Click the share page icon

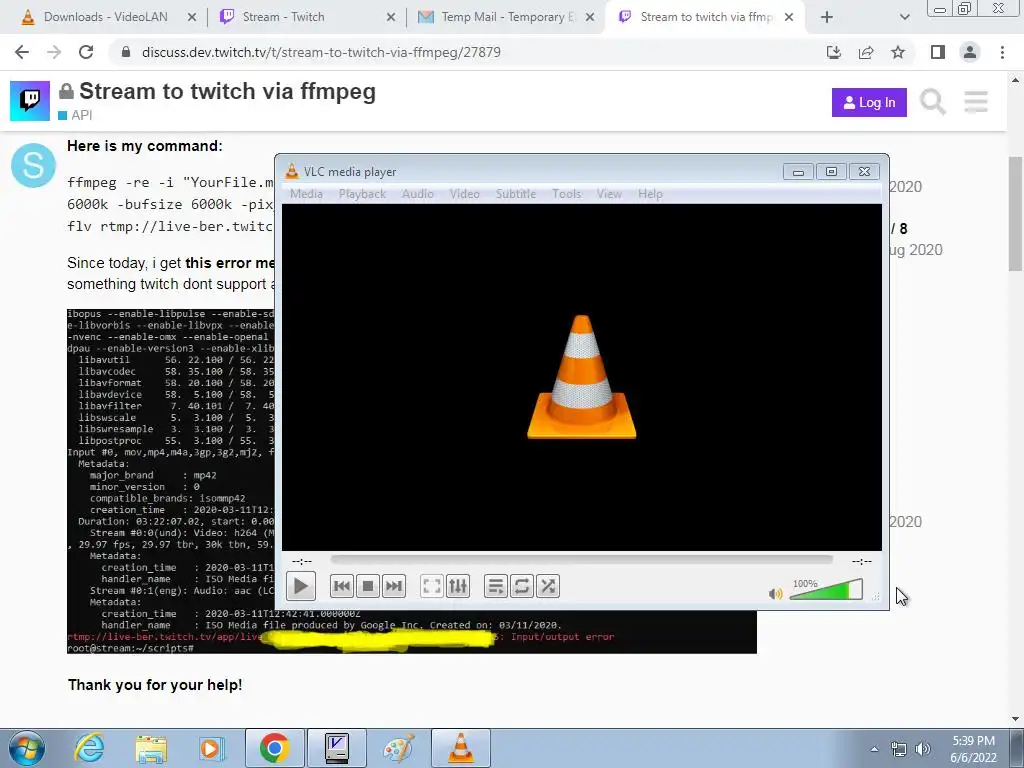click(x=866, y=52)
